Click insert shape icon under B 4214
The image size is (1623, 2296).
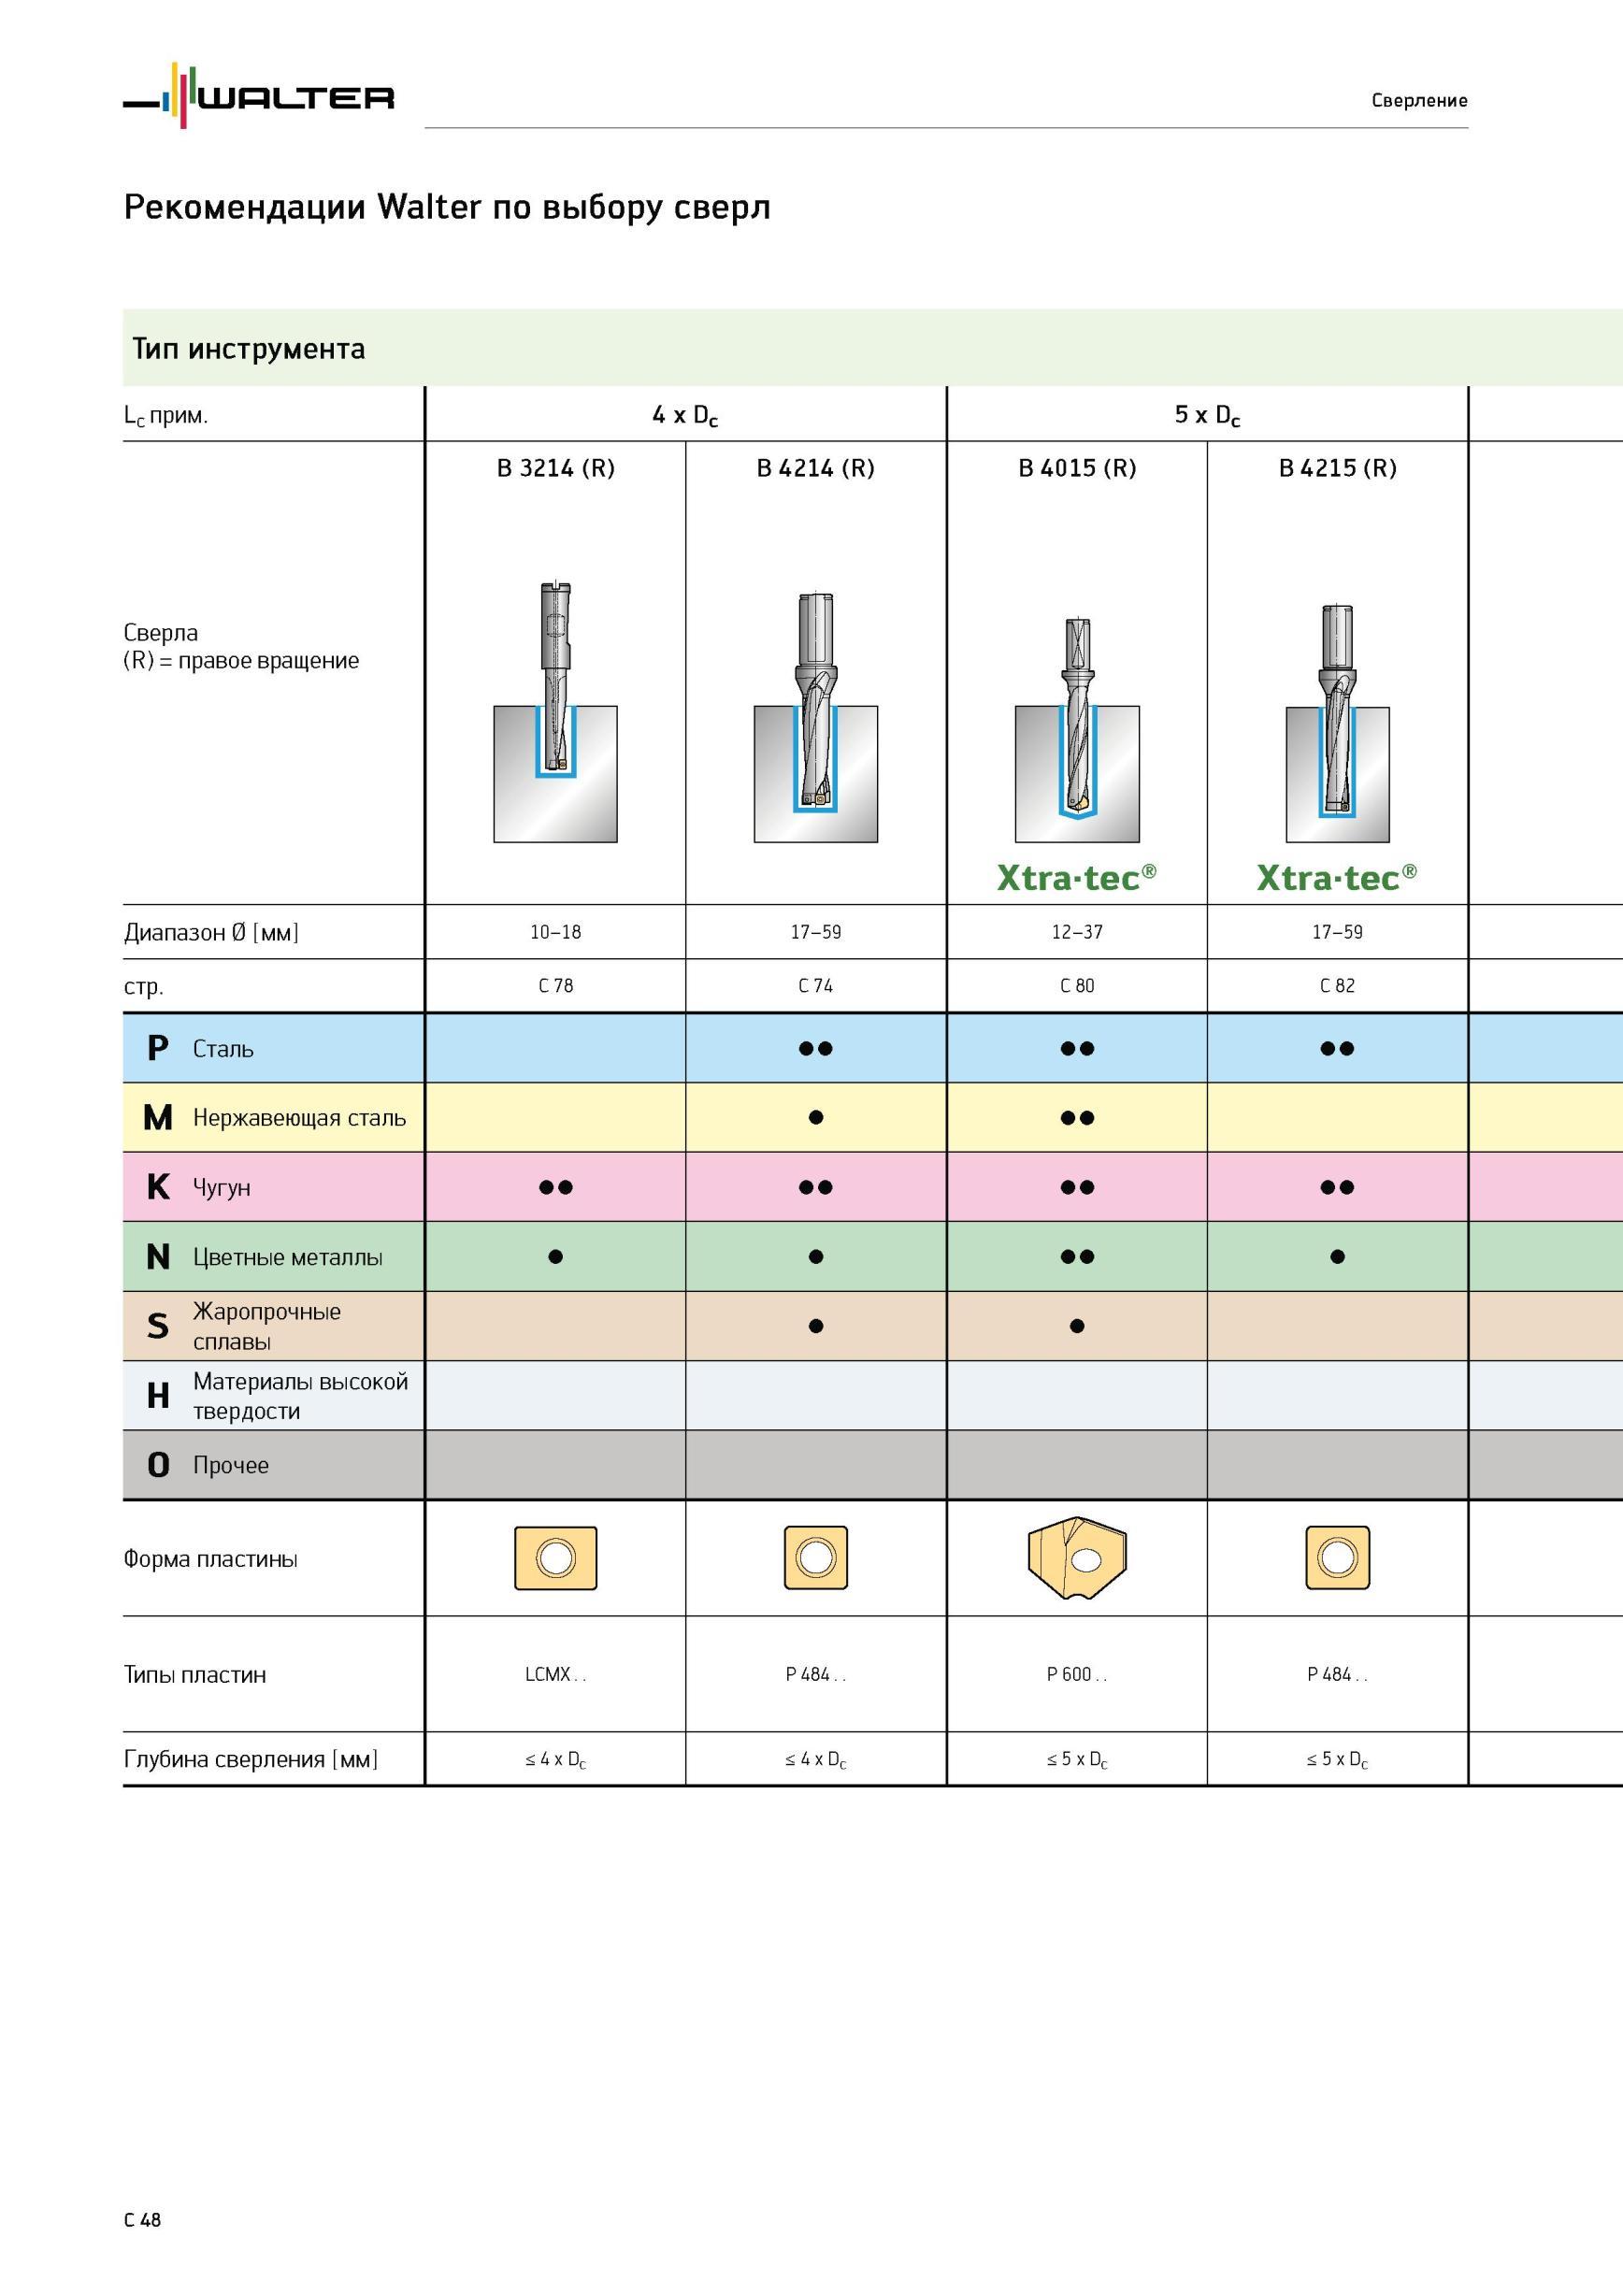(816, 1557)
